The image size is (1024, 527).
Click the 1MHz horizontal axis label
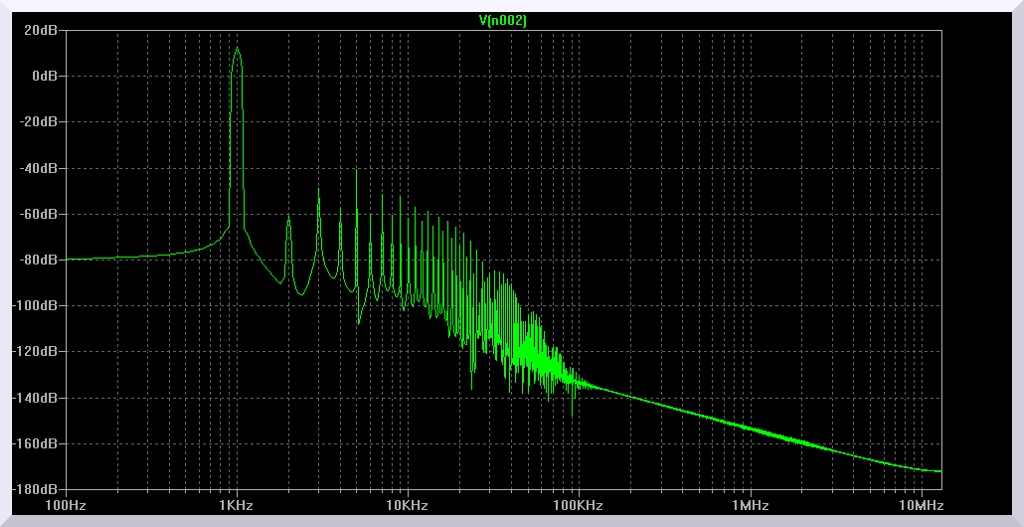(x=749, y=507)
